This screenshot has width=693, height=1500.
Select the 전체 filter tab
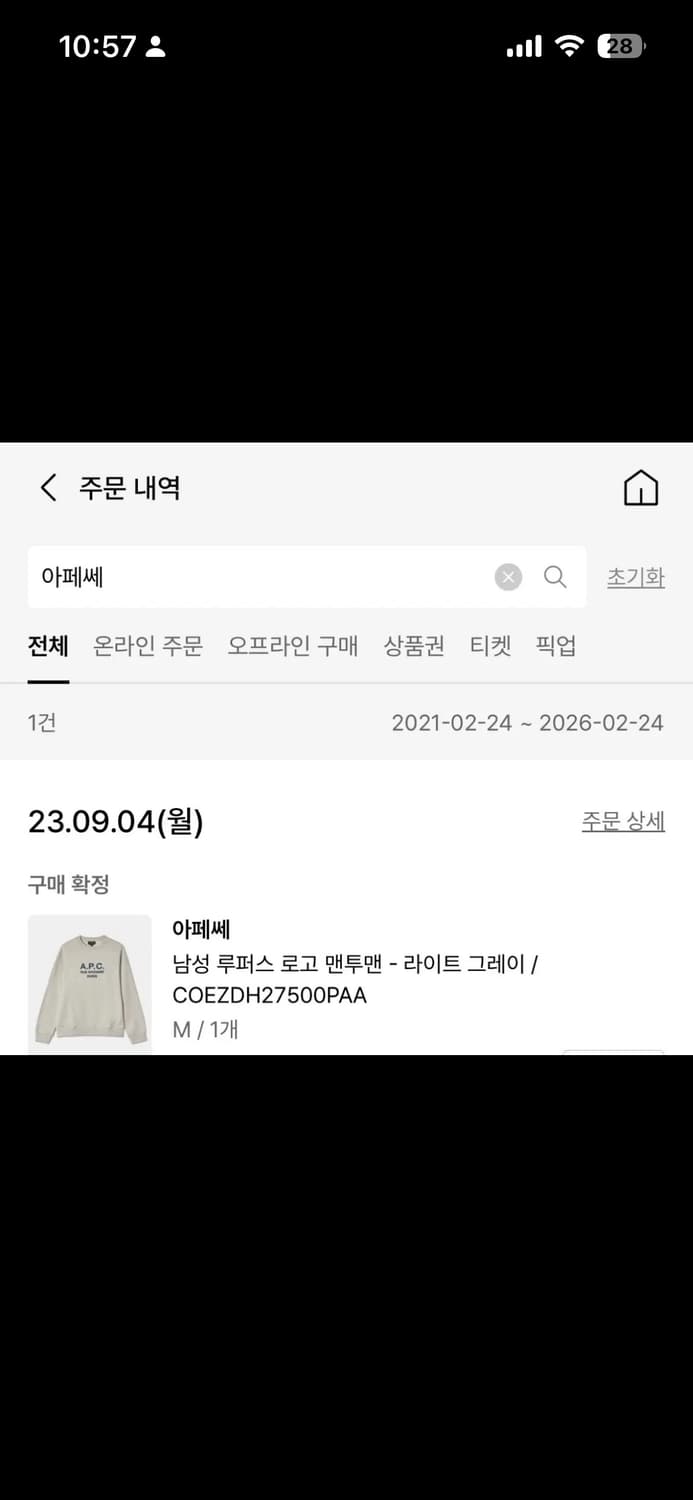[46, 646]
